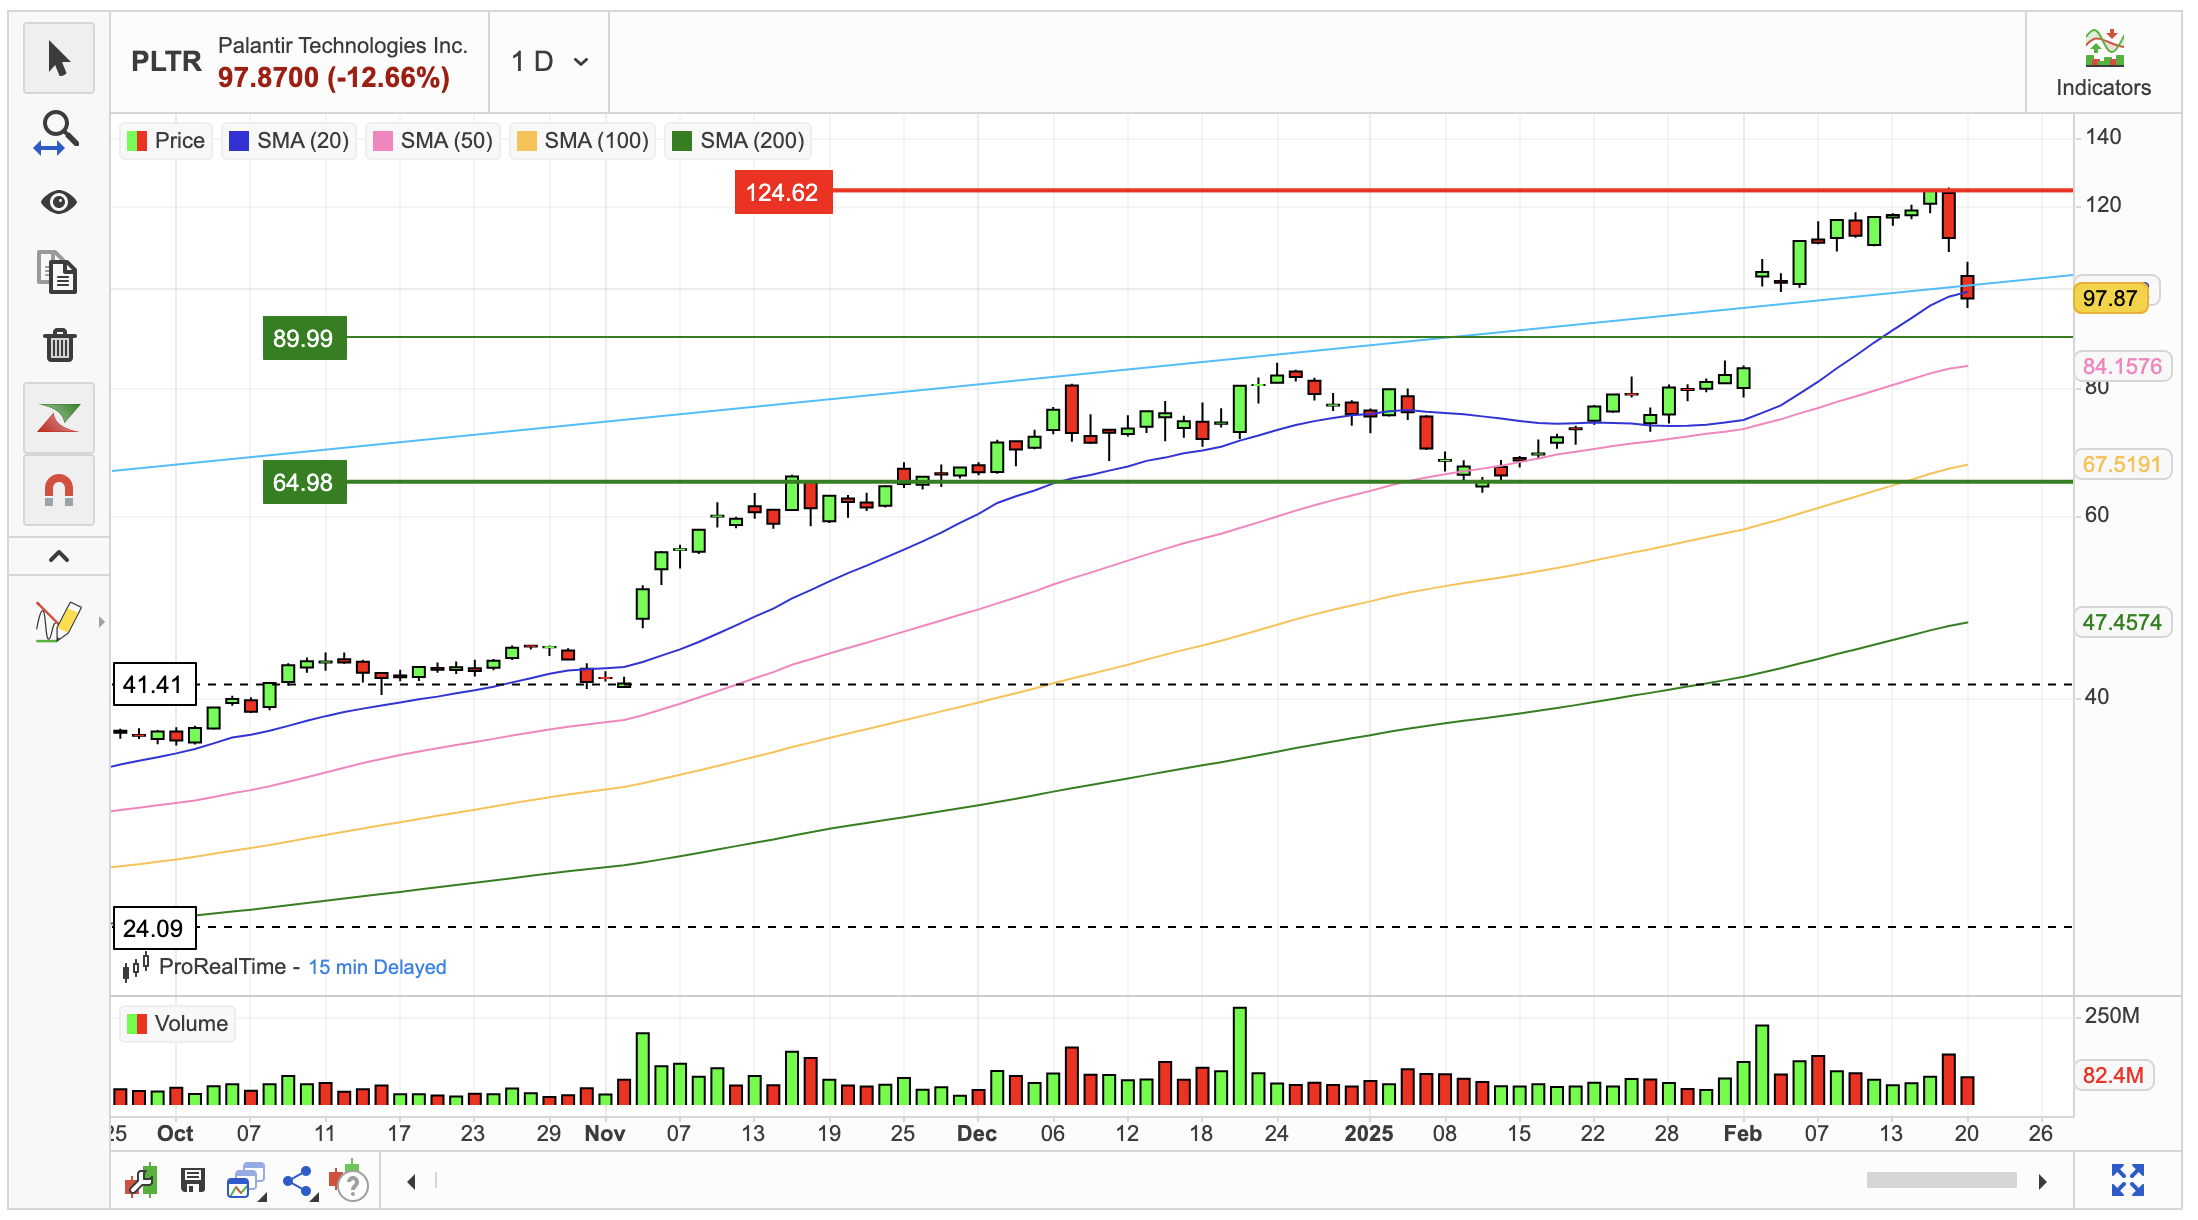Click the Palantir Technologies Inc. company name
Screen dimensions: 2198x1220
point(343,45)
